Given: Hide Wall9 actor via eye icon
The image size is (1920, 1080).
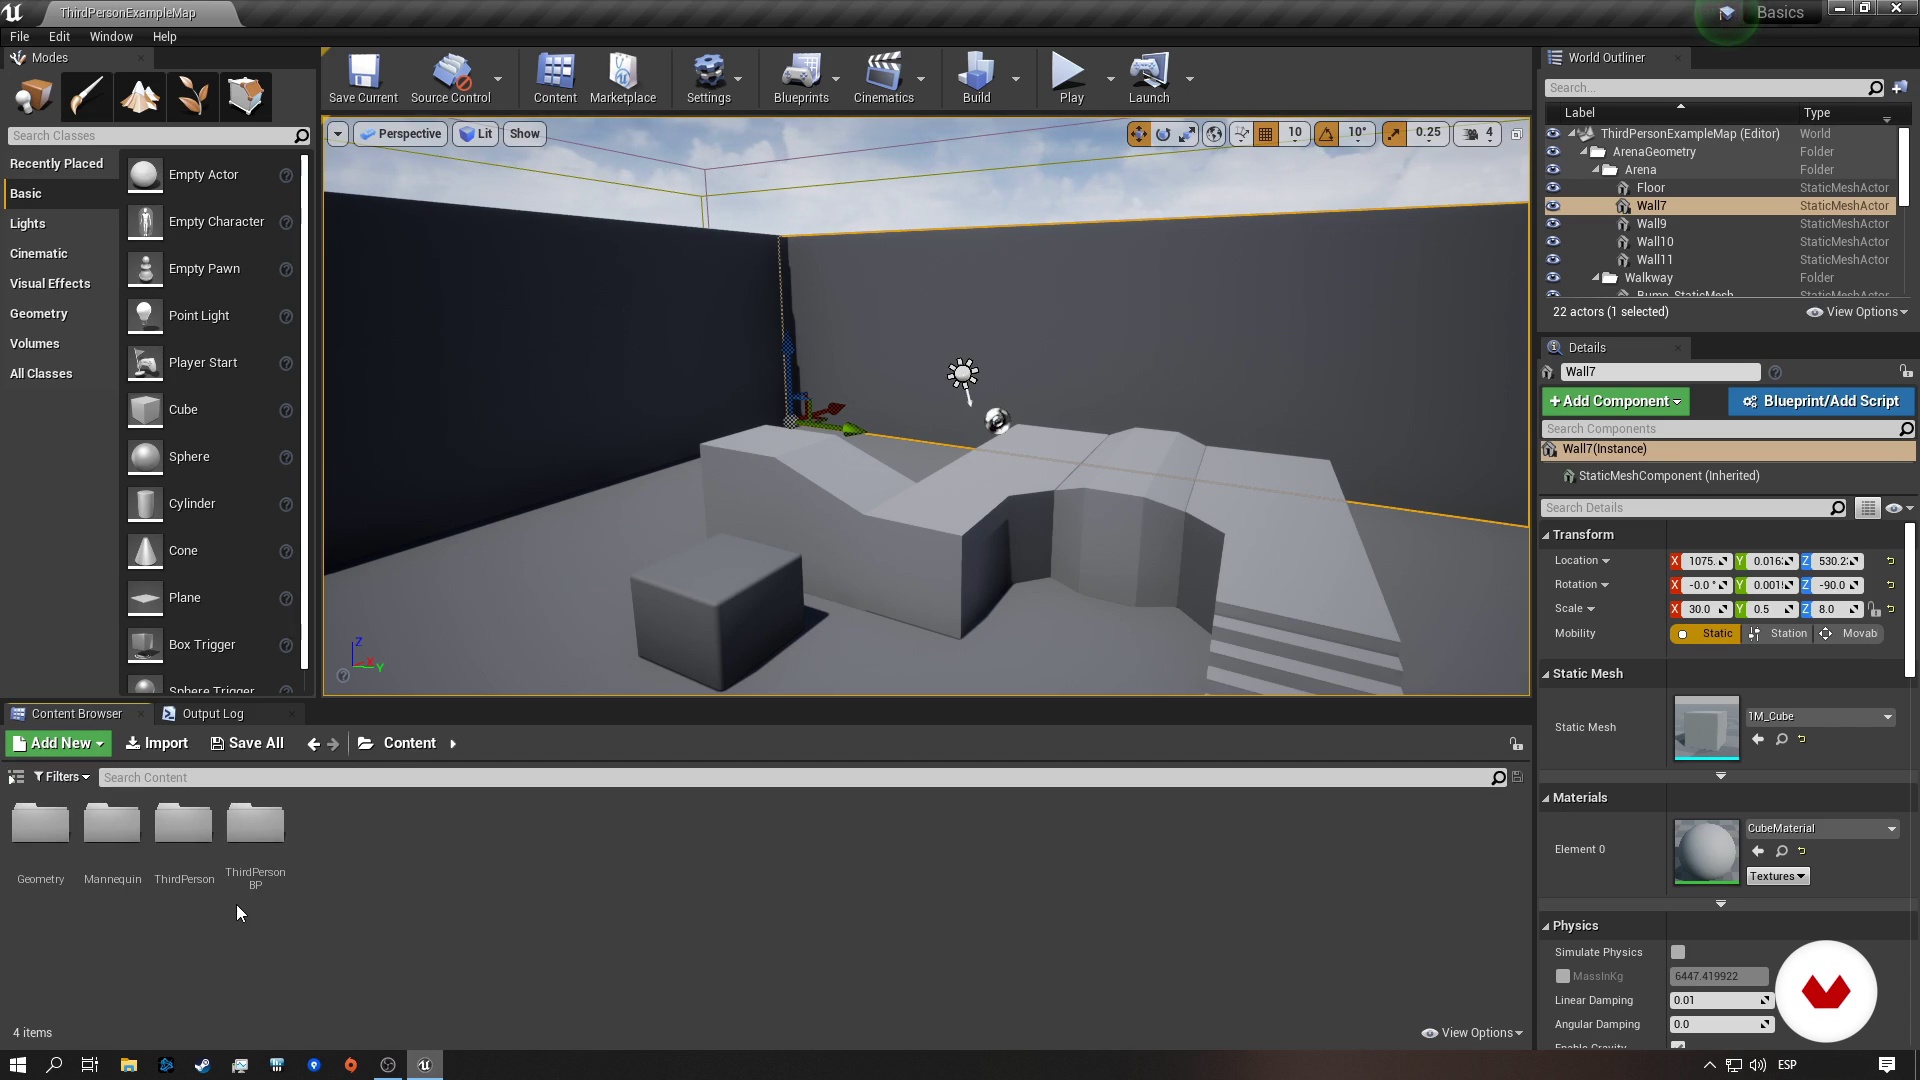Looking at the screenshot, I should [1553, 224].
